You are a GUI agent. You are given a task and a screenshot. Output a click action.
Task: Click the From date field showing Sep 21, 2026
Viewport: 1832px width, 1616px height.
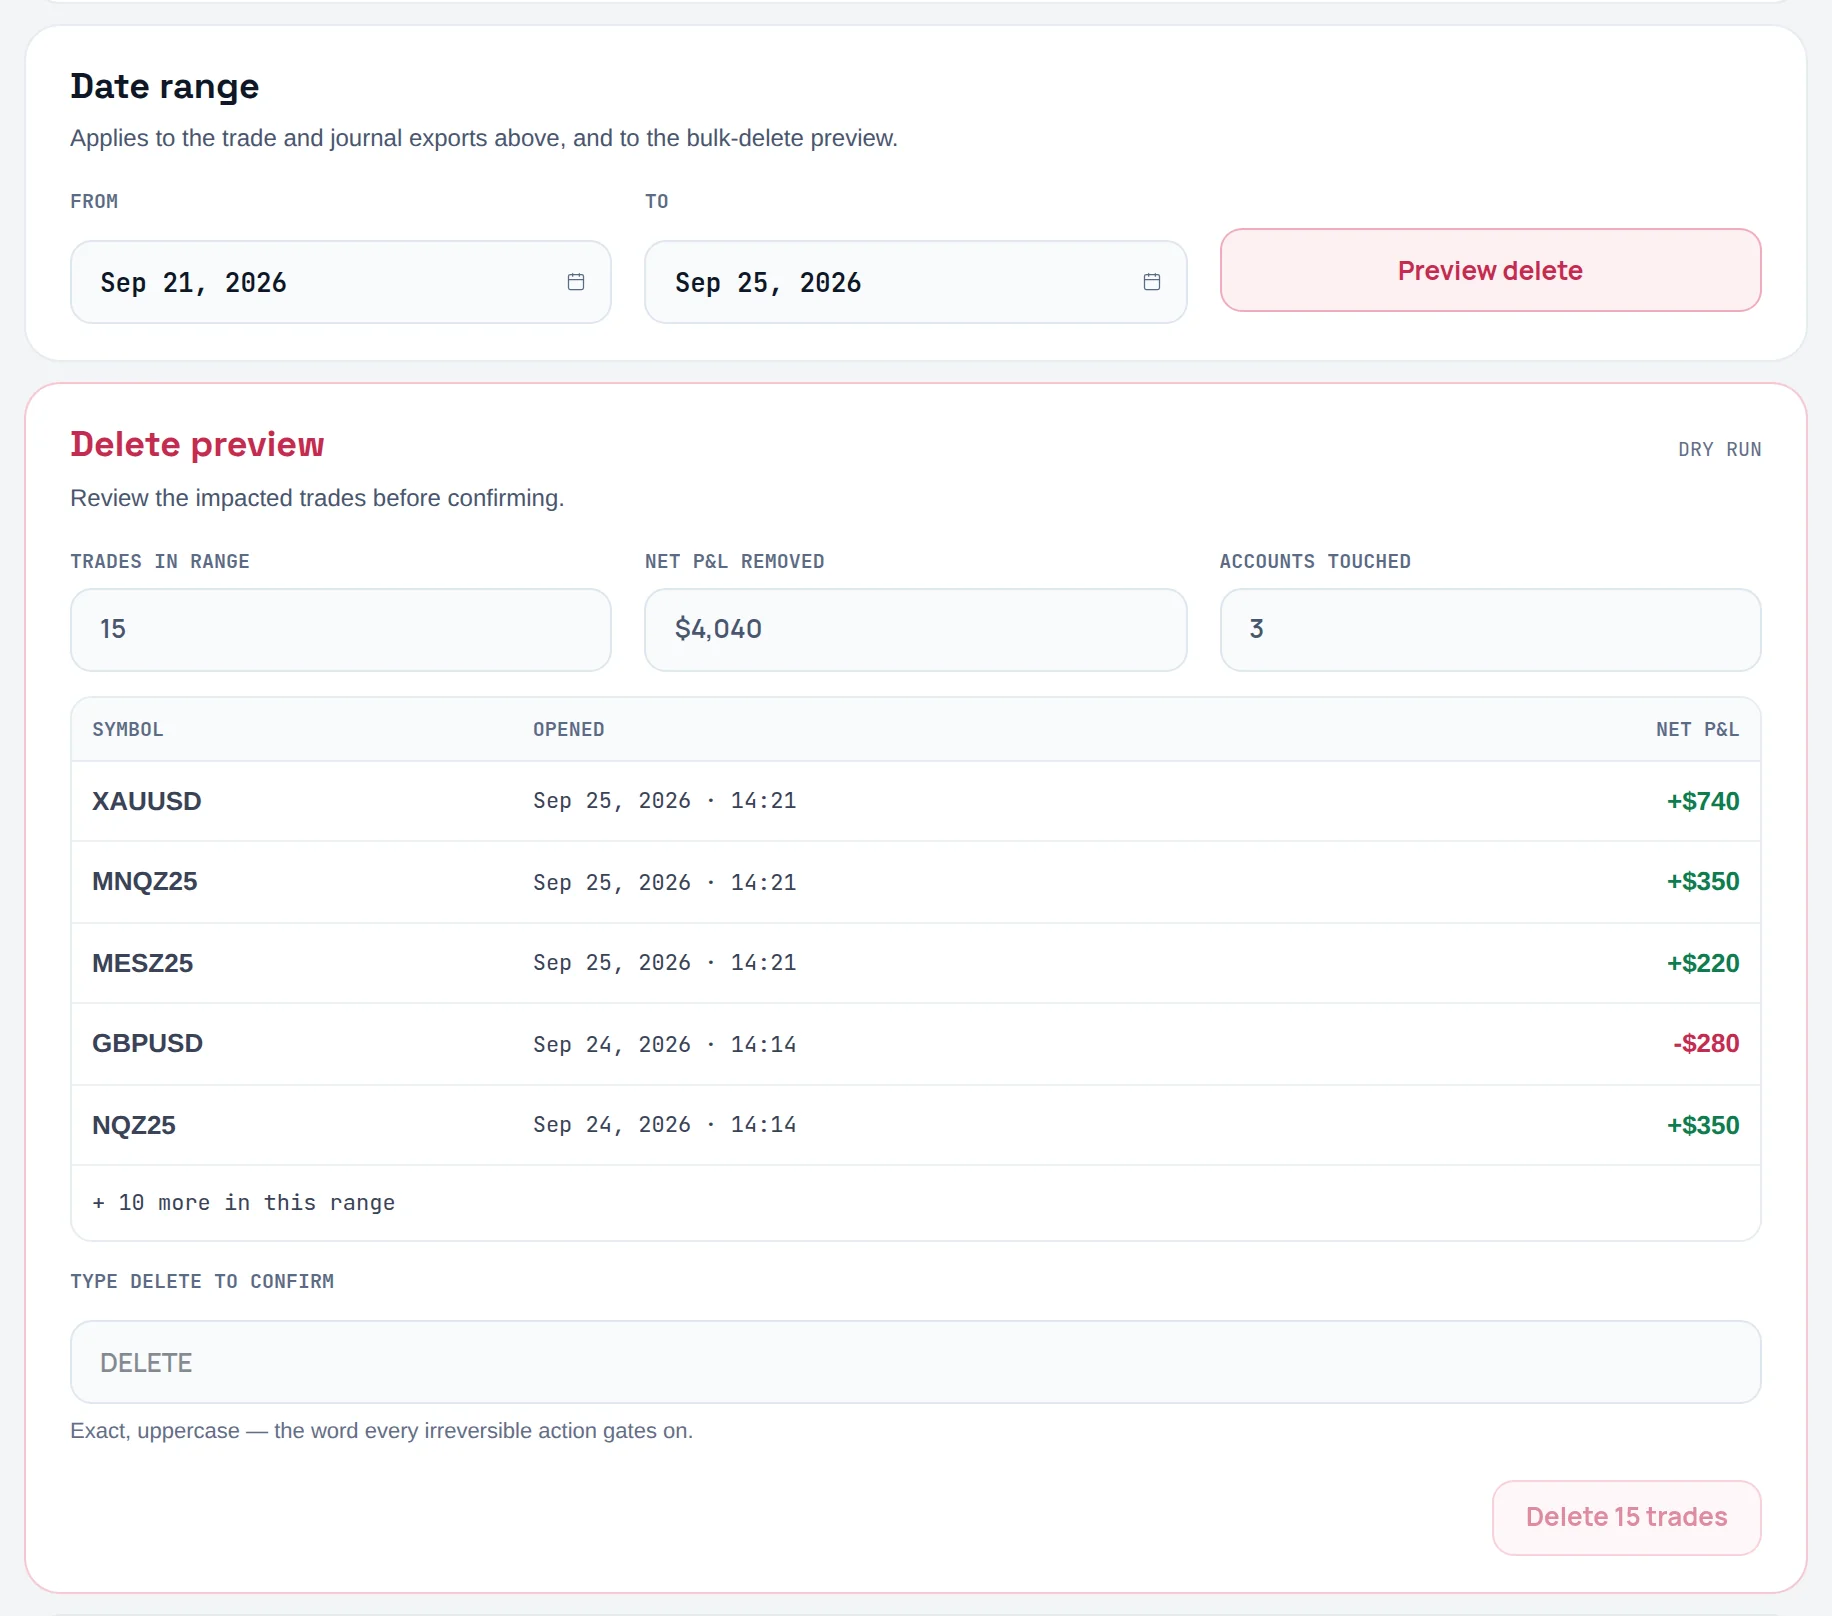point(341,282)
